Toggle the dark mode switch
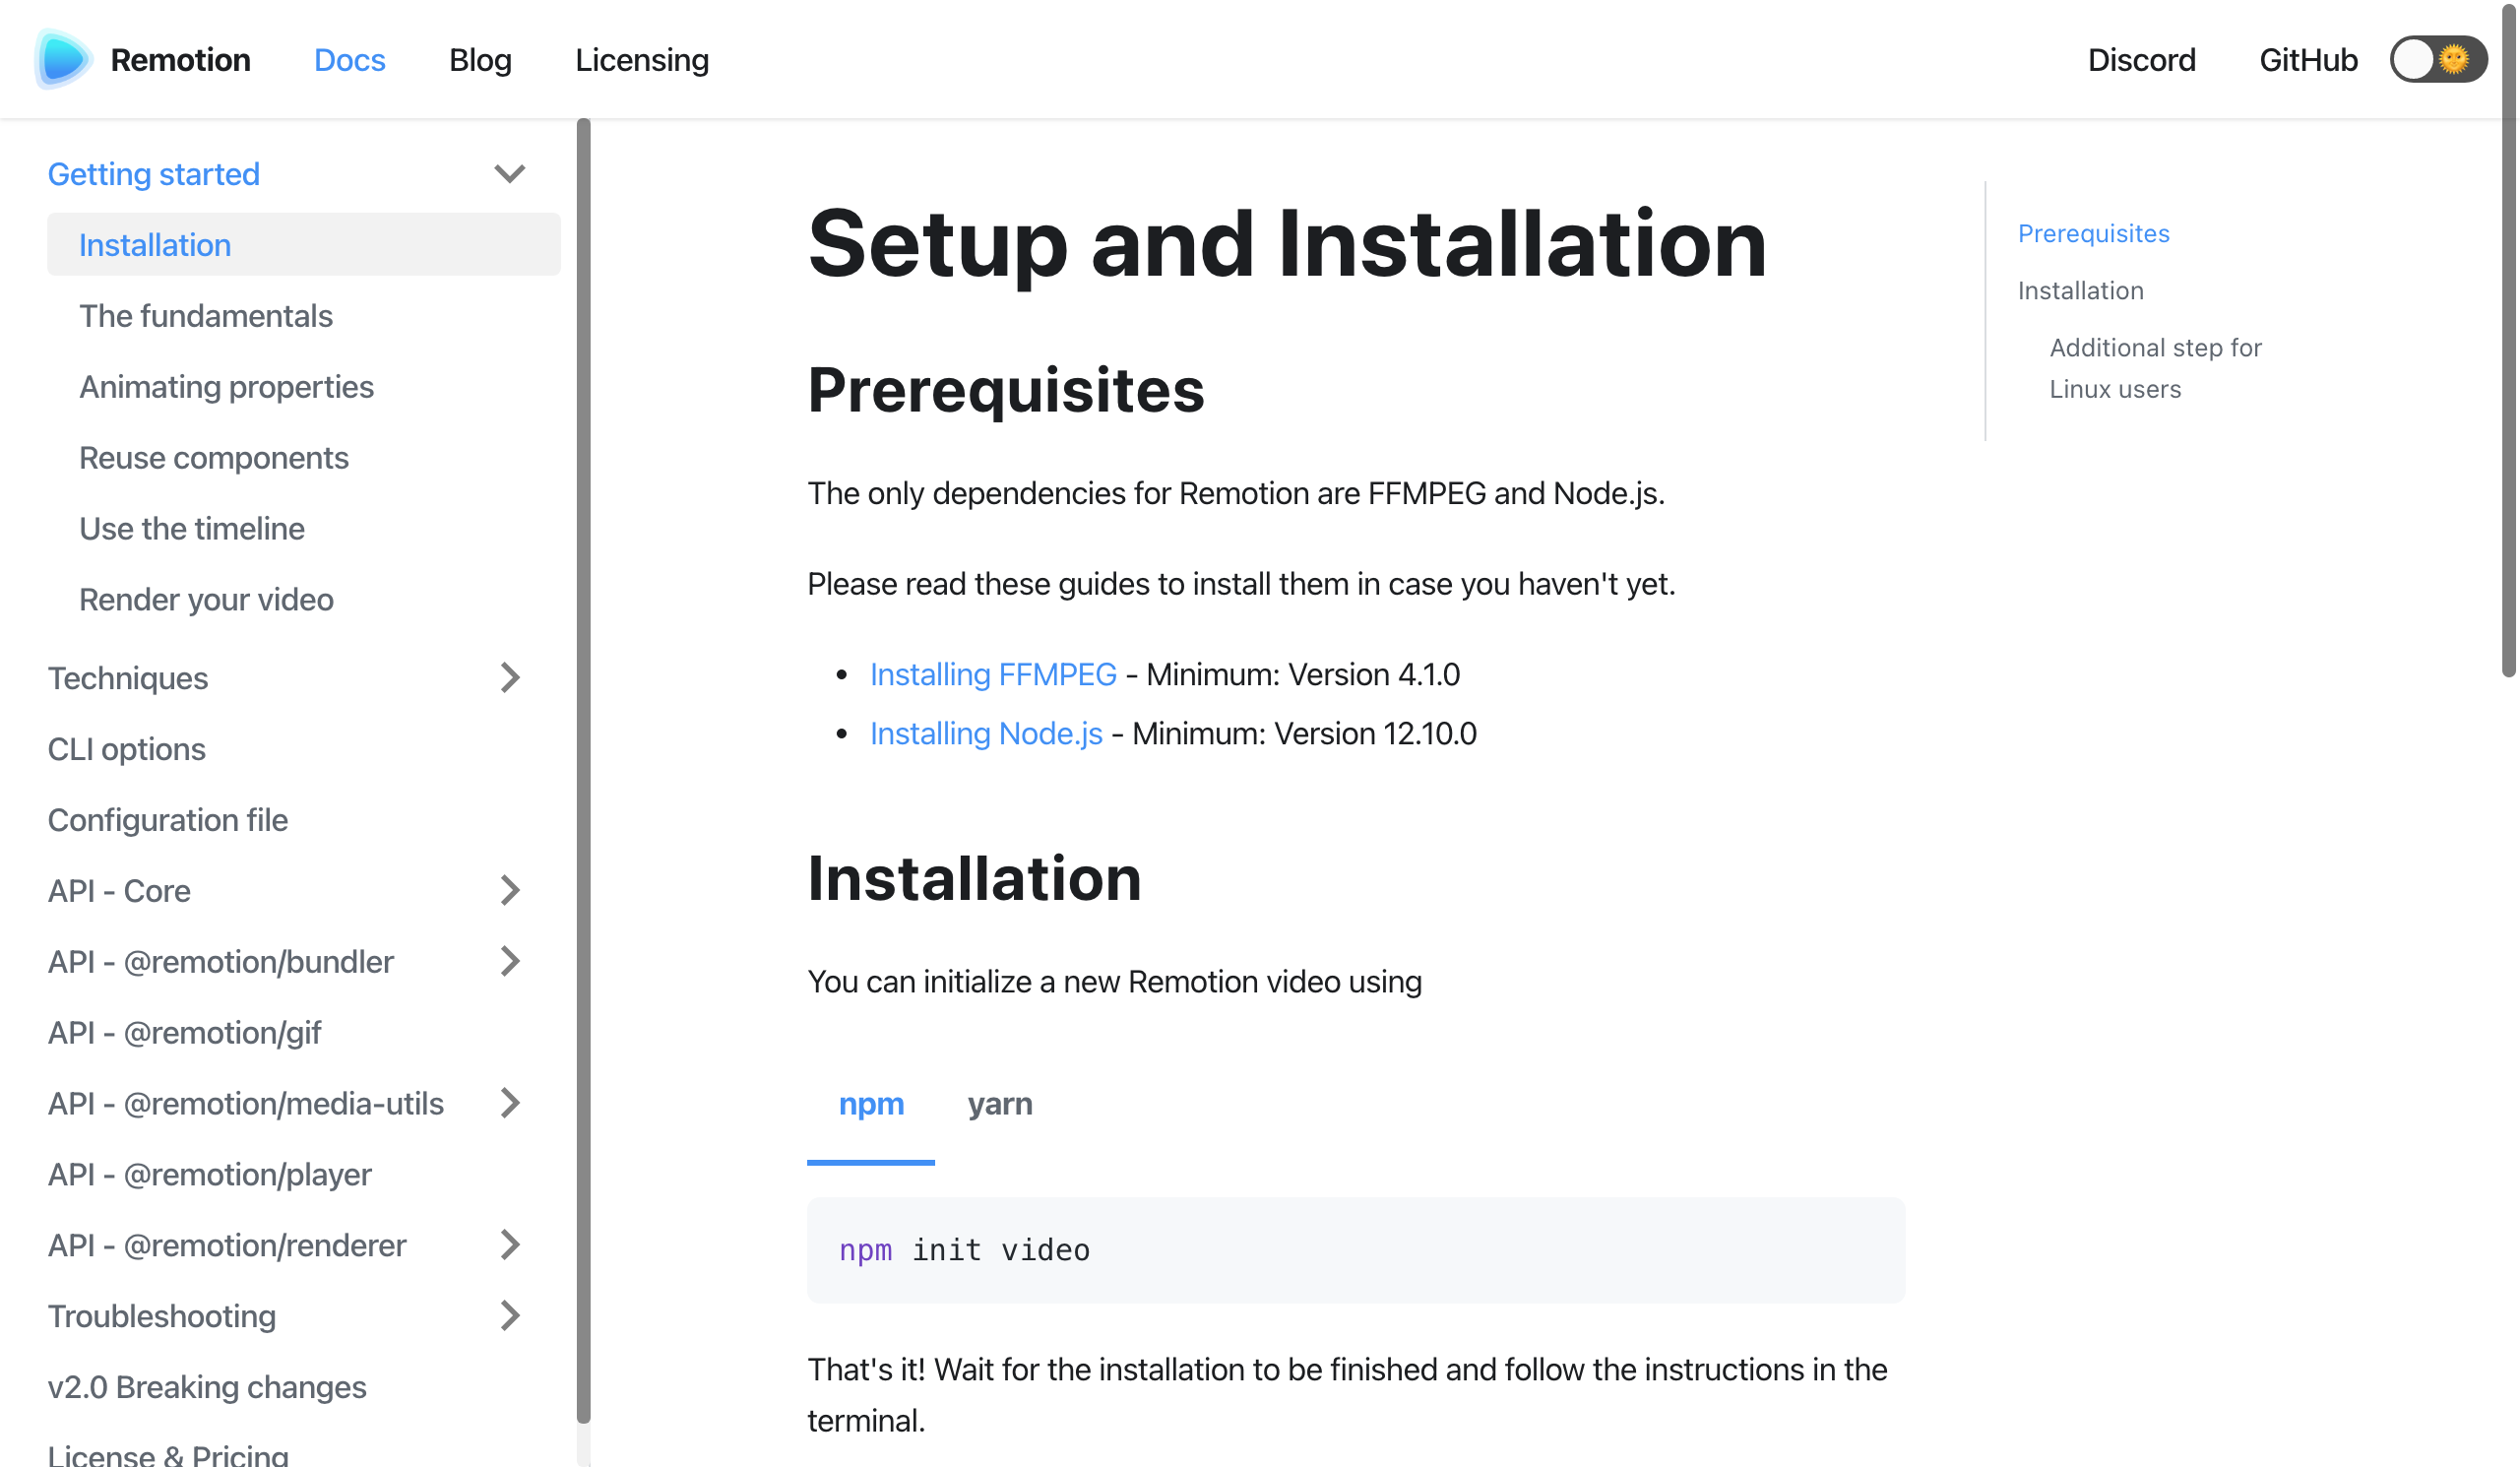This screenshot has height=1467, width=2520. pos(2437,60)
